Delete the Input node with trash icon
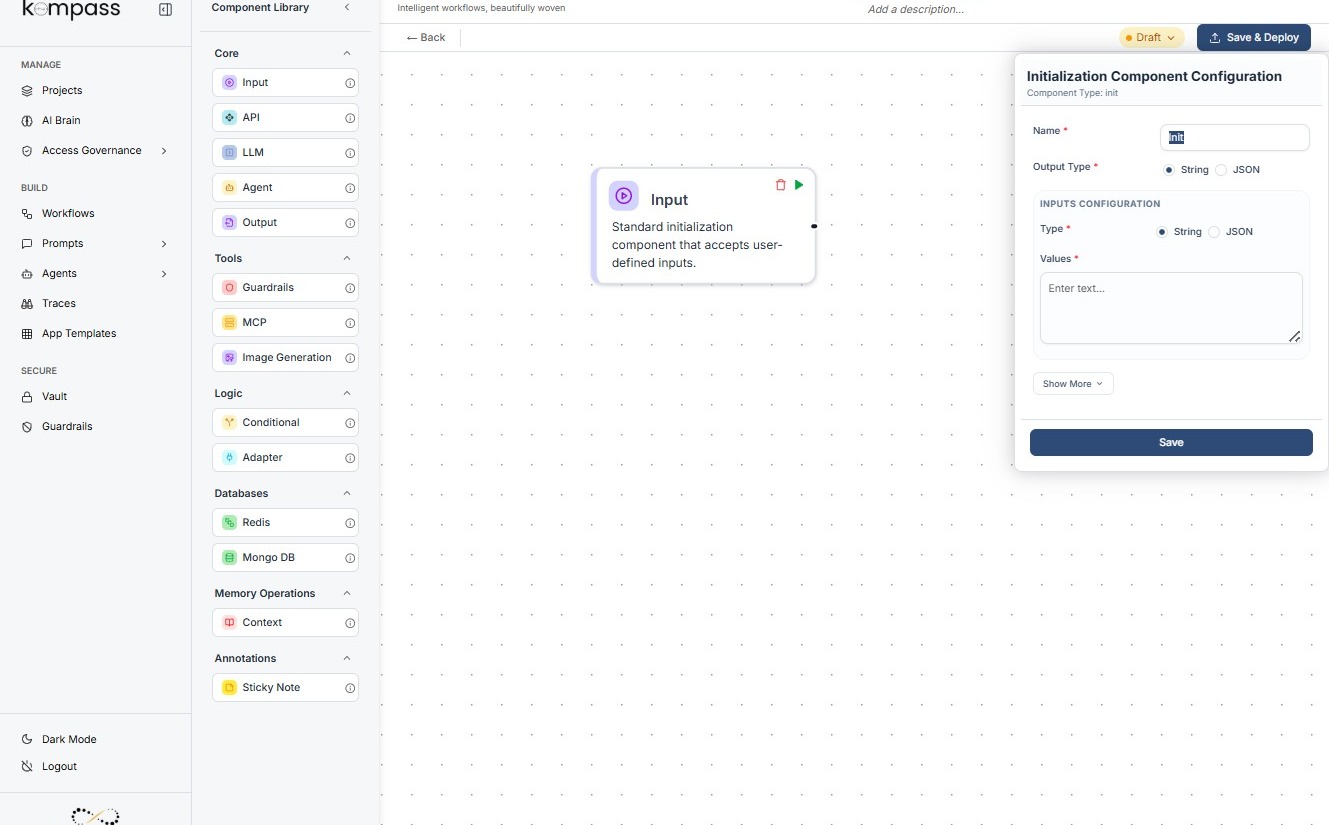Screen dimensions: 1329x825 781,185
